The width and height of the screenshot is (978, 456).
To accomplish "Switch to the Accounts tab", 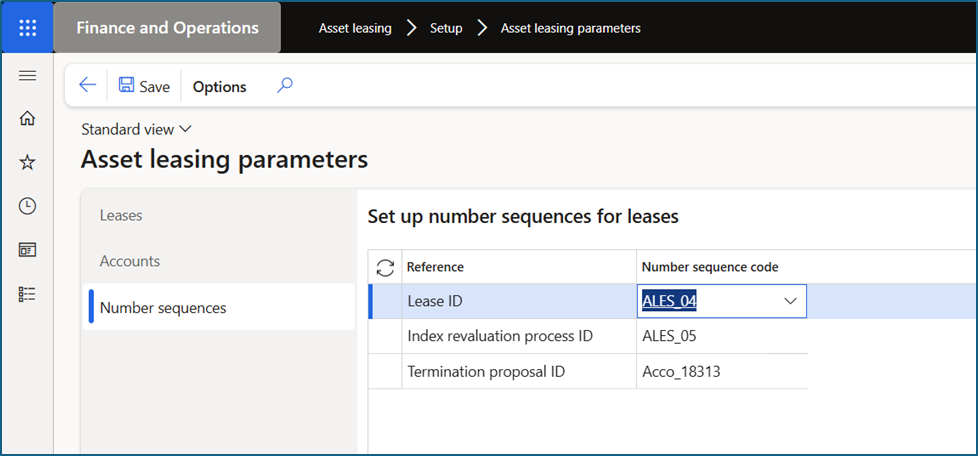I will [130, 261].
